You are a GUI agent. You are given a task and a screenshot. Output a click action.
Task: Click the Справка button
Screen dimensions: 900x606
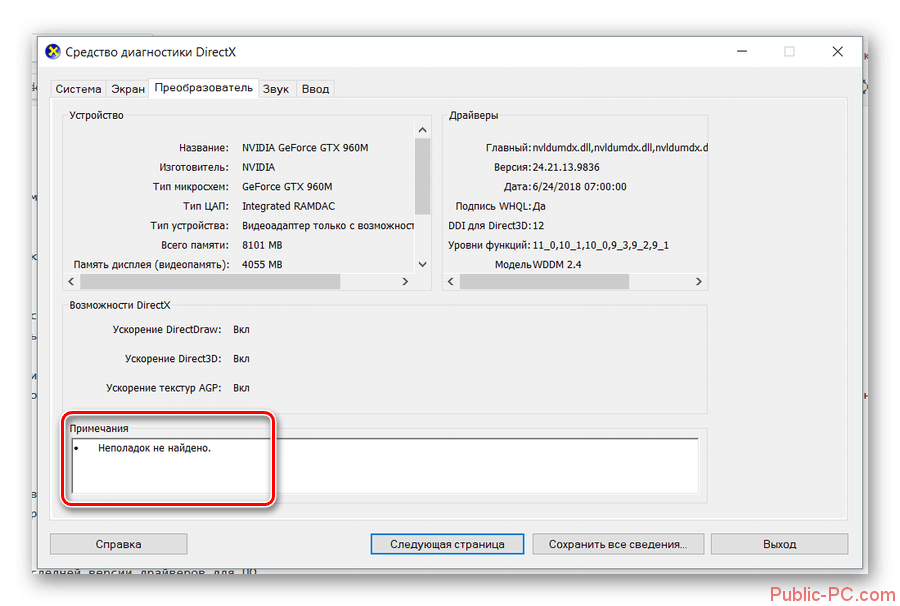(x=118, y=544)
